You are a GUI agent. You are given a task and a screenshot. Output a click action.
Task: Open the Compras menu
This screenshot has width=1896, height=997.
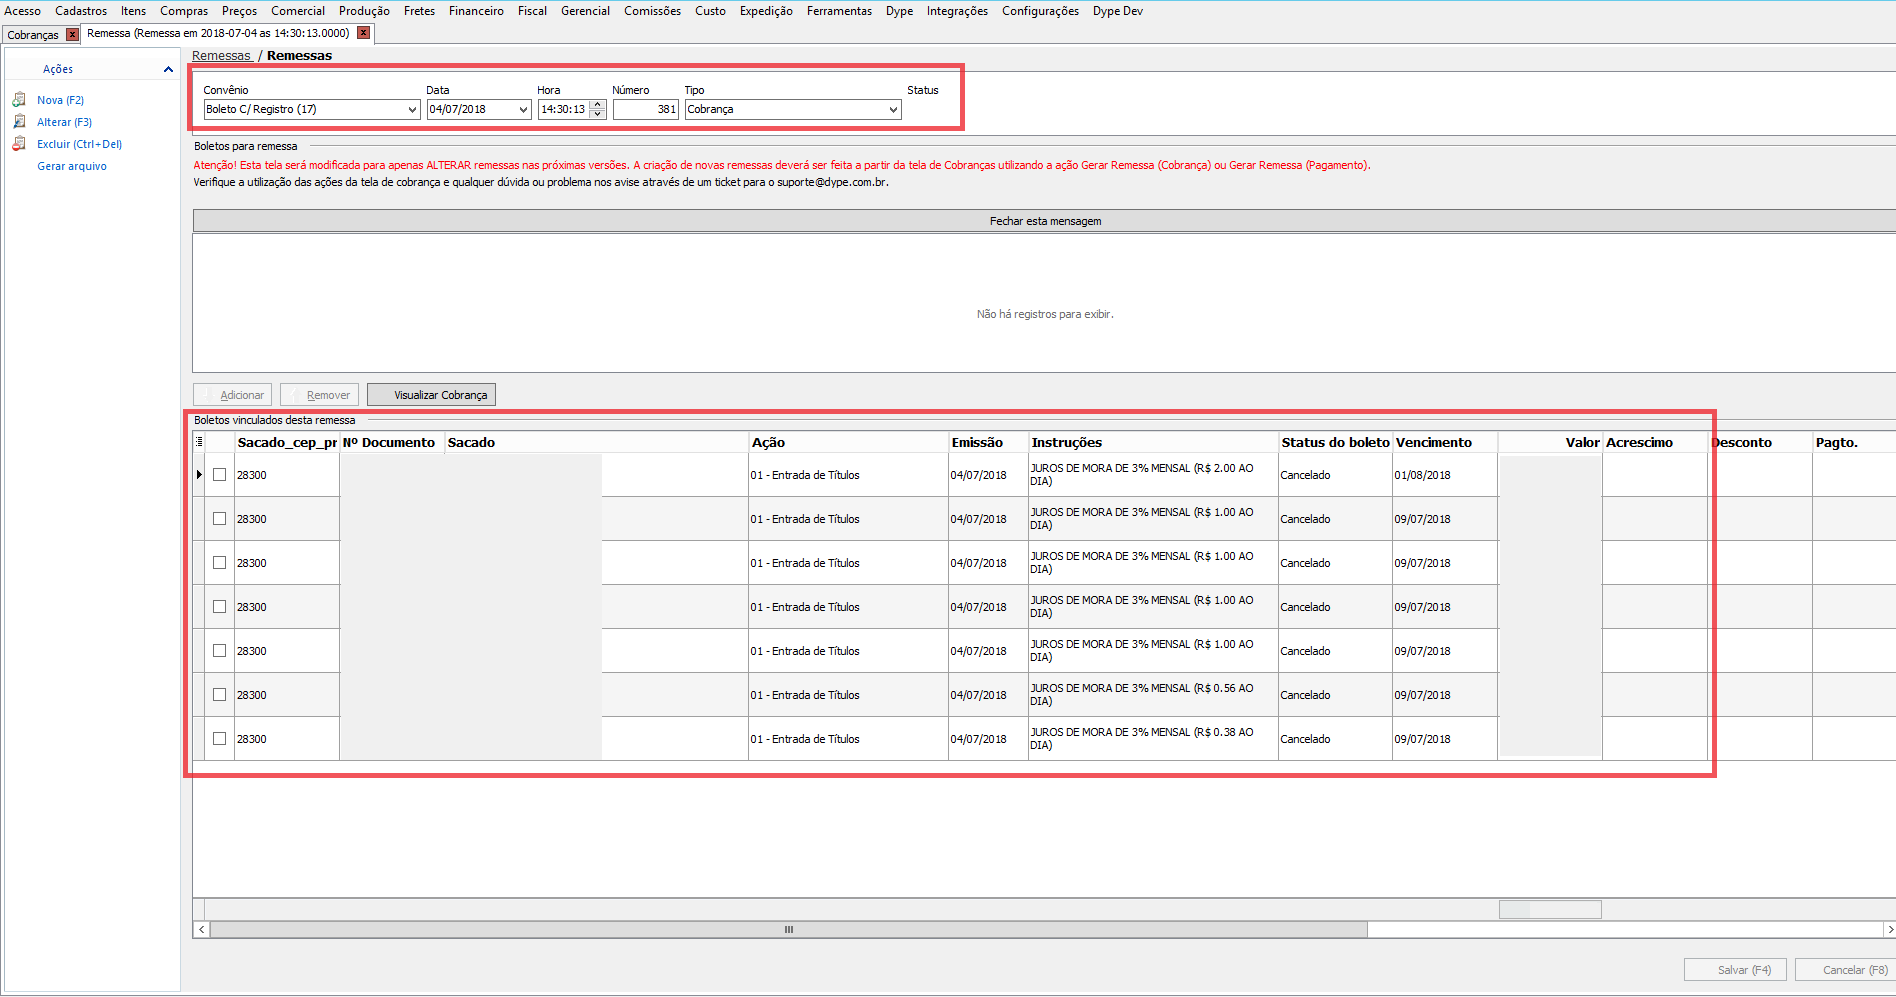pos(184,11)
